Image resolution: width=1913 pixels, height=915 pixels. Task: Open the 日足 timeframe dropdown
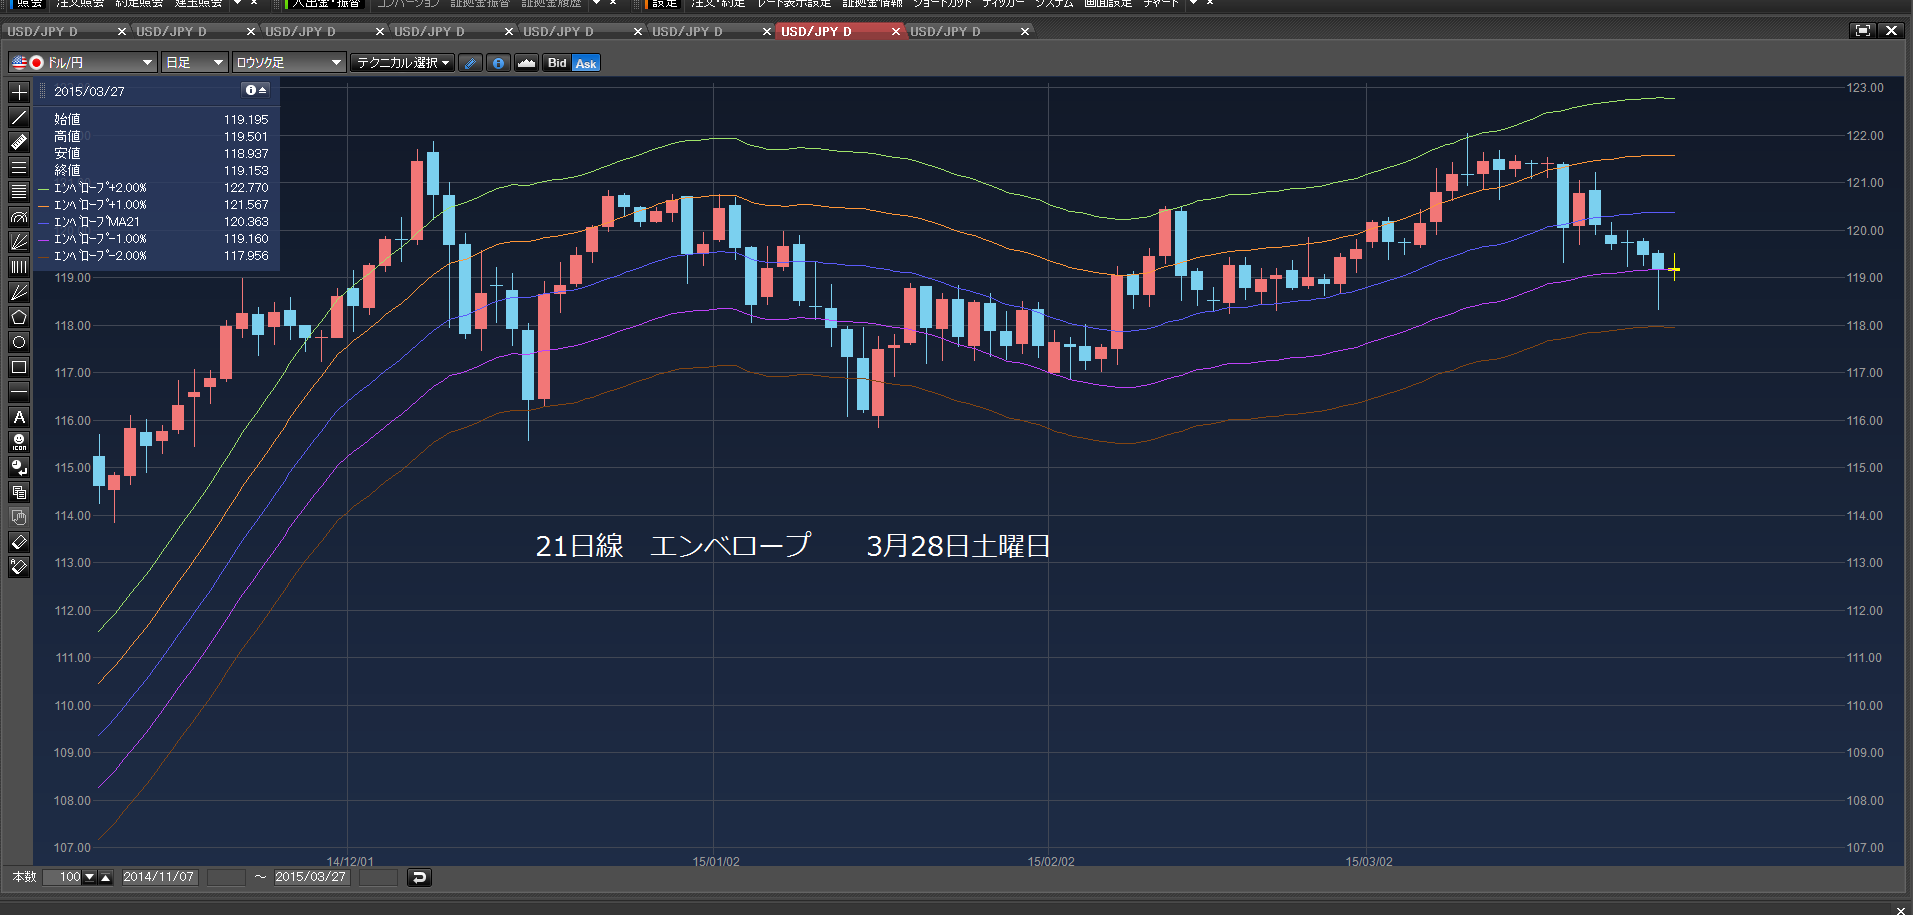[195, 62]
